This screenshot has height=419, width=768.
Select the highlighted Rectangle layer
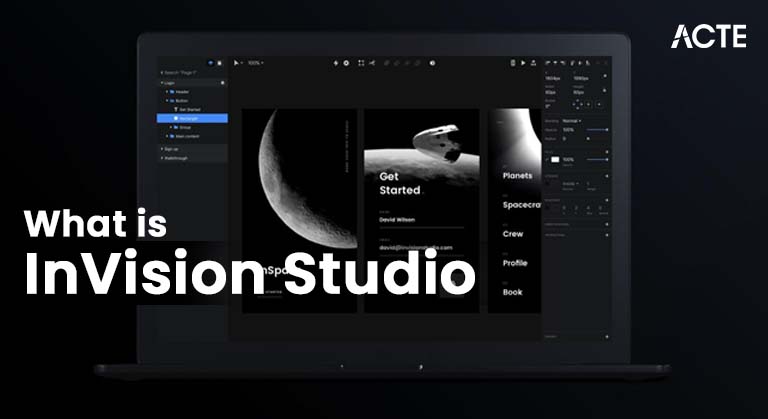click(x=192, y=118)
